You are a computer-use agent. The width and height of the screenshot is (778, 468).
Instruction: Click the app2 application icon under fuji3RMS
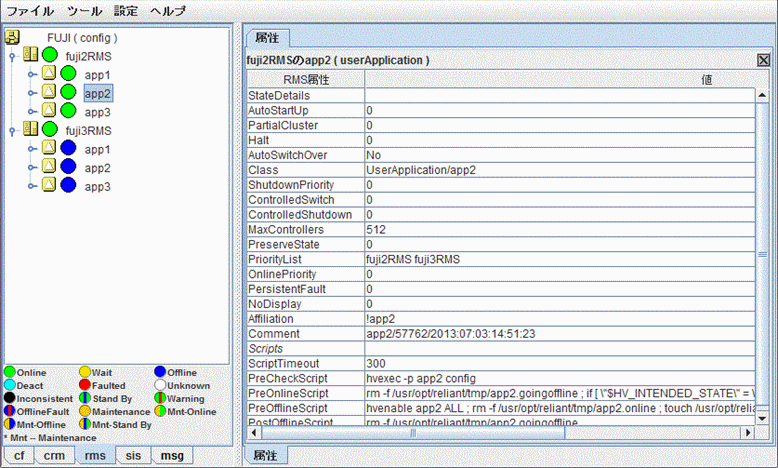click(49, 166)
